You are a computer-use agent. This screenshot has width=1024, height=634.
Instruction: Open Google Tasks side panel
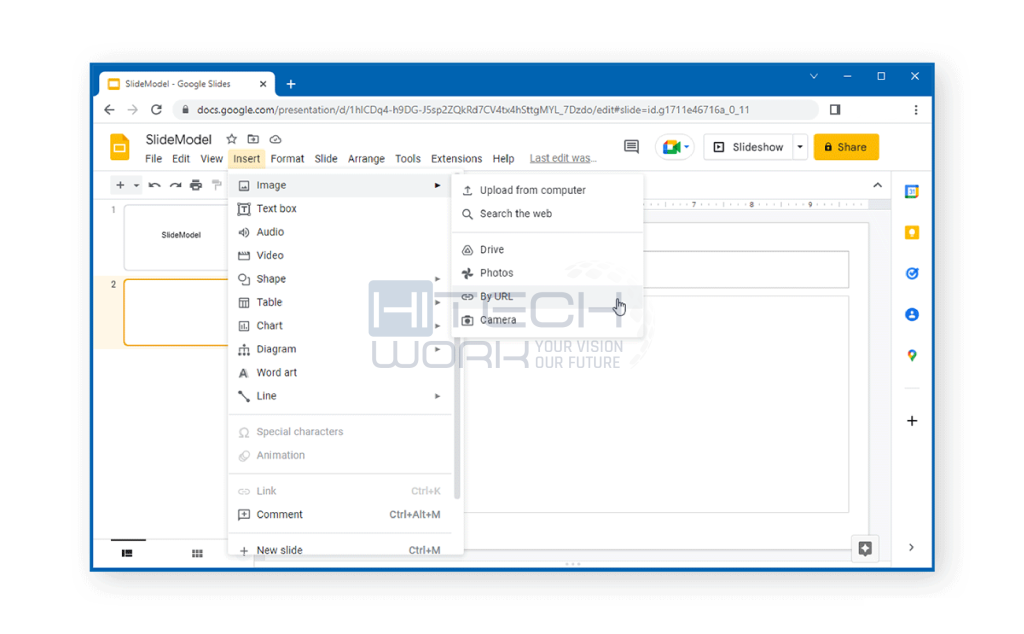pyautogui.click(x=912, y=274)
